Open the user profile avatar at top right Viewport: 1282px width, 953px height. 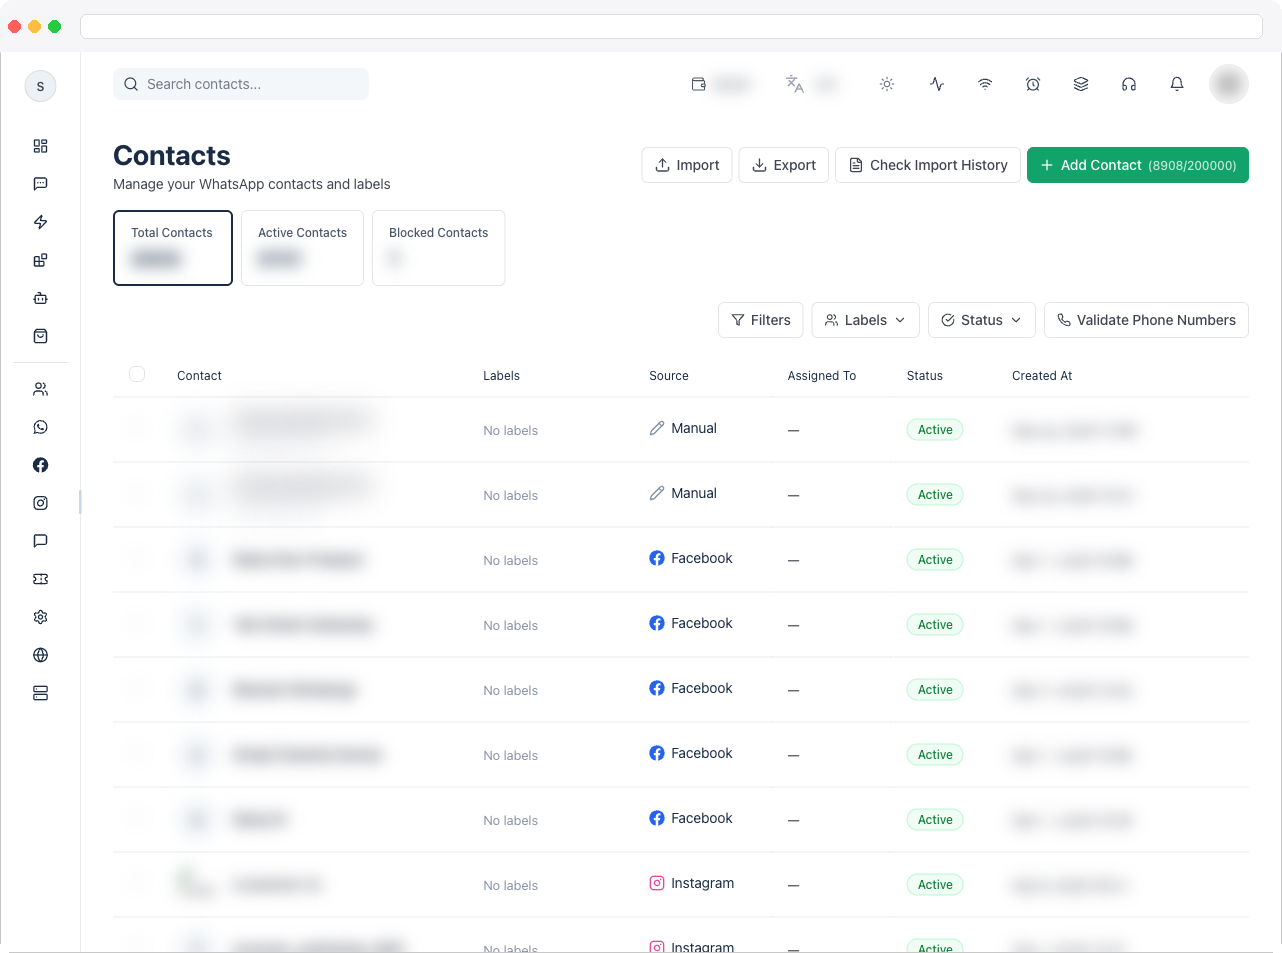point(1229,84)
